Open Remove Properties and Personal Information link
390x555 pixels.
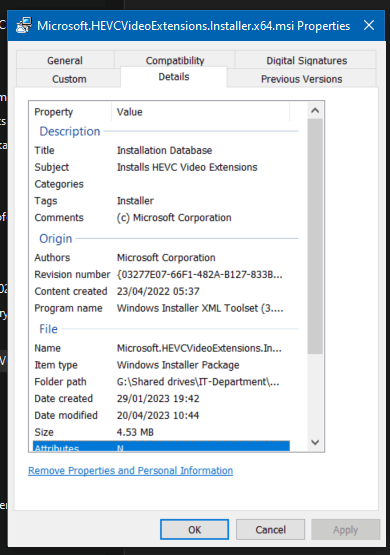coord(131,470)
